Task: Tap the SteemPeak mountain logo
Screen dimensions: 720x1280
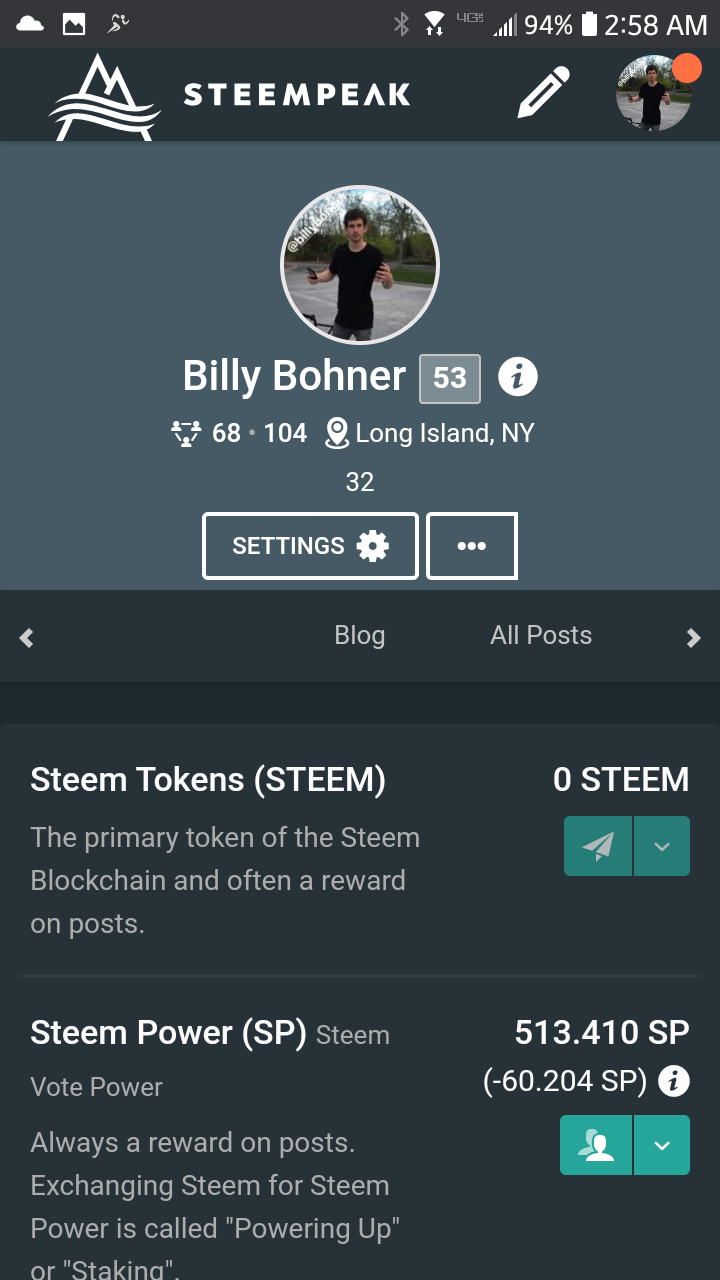Action: pyautogui.click(x=105, y=97)
